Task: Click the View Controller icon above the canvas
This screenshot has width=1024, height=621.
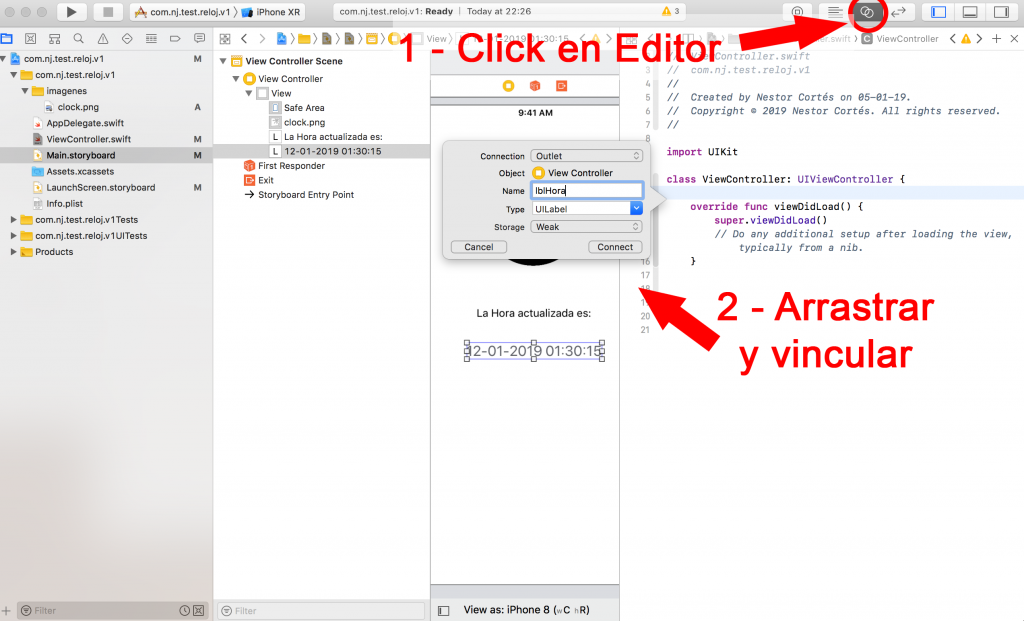Action: click(x=509, y=86)
